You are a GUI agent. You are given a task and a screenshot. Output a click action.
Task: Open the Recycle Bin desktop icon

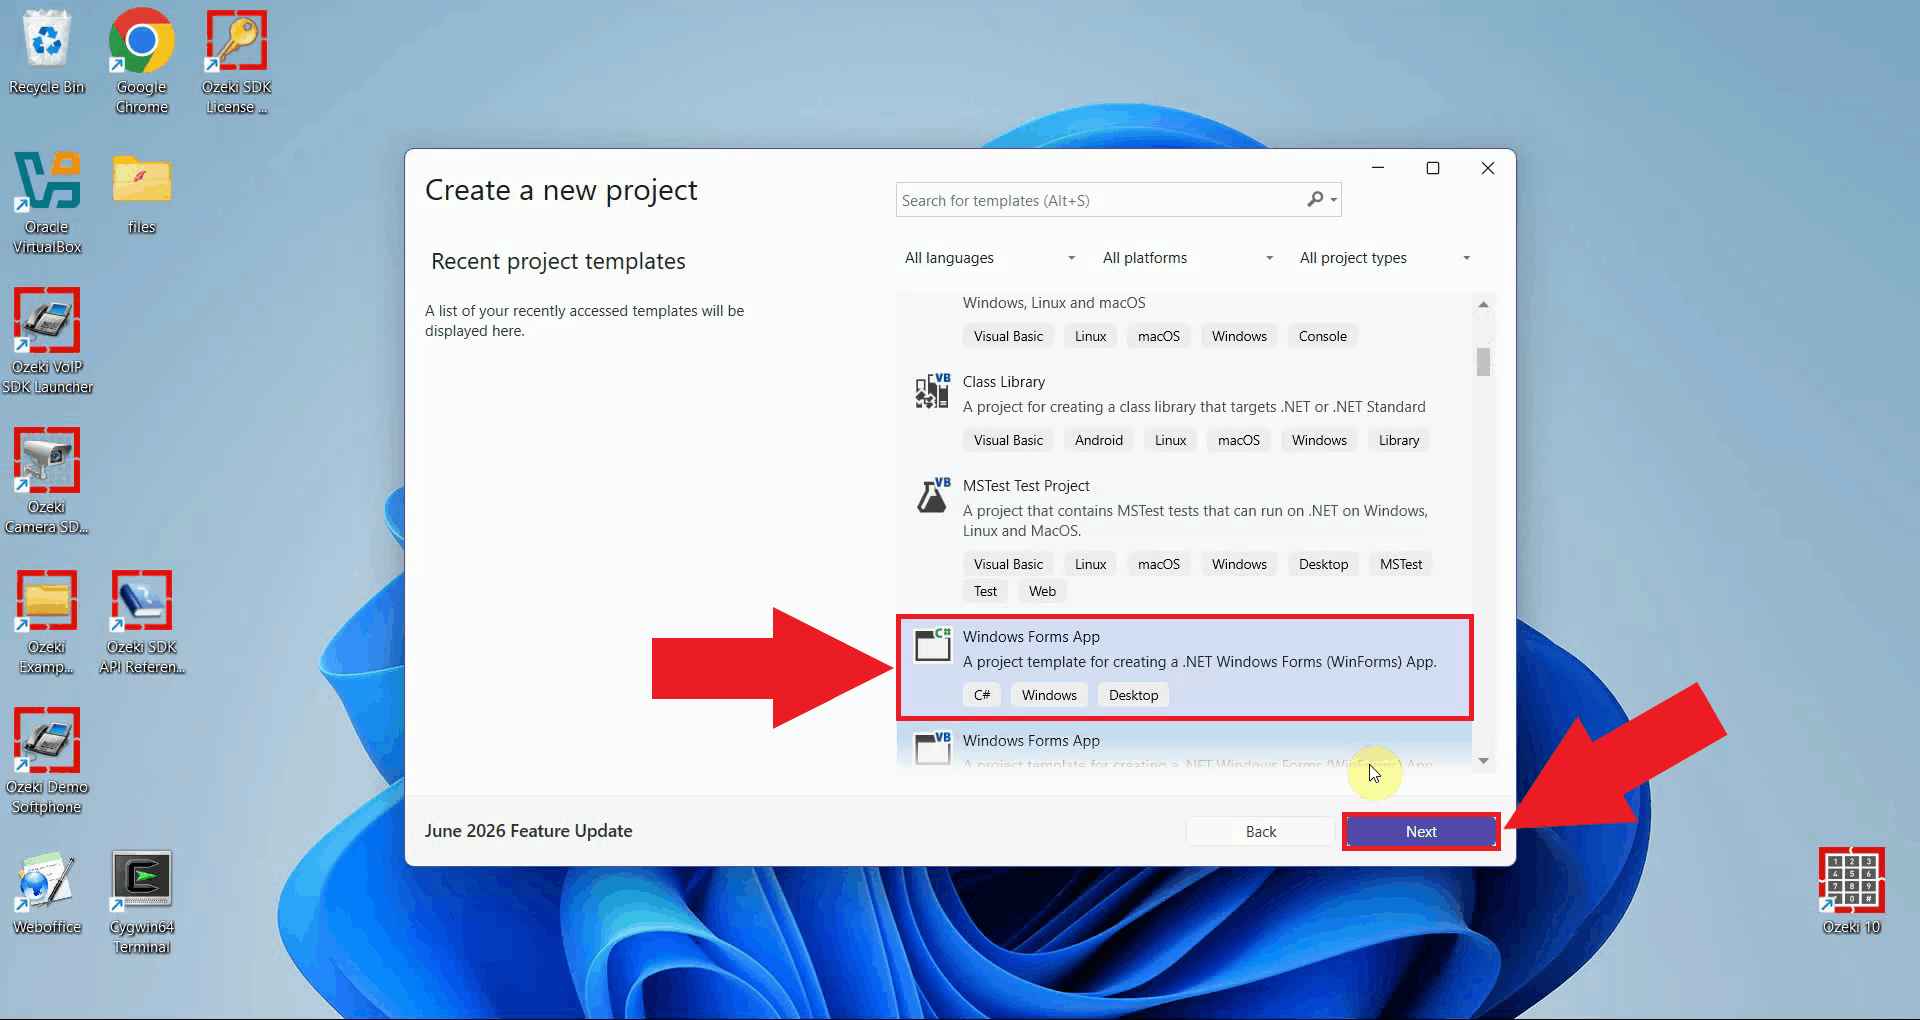47,53
